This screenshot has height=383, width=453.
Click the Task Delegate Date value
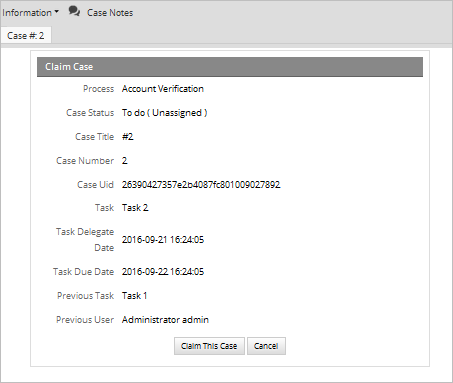(x=163, y=240)
